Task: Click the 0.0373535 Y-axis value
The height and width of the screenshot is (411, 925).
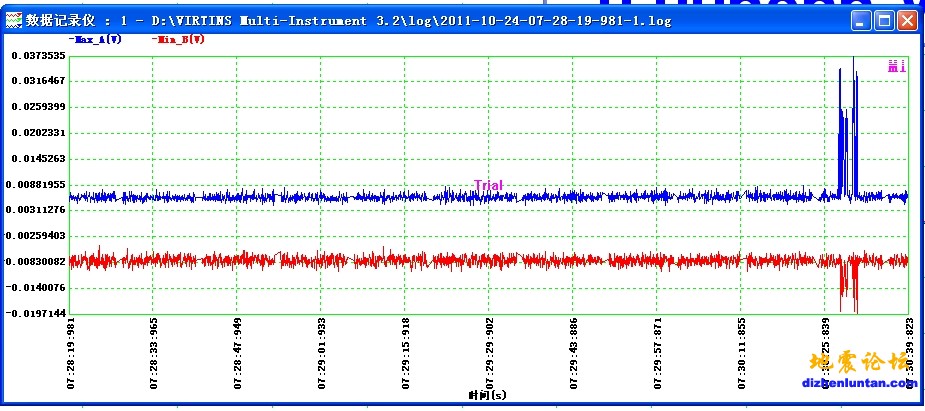Action: pyautogui.click(x=38, y=55)
